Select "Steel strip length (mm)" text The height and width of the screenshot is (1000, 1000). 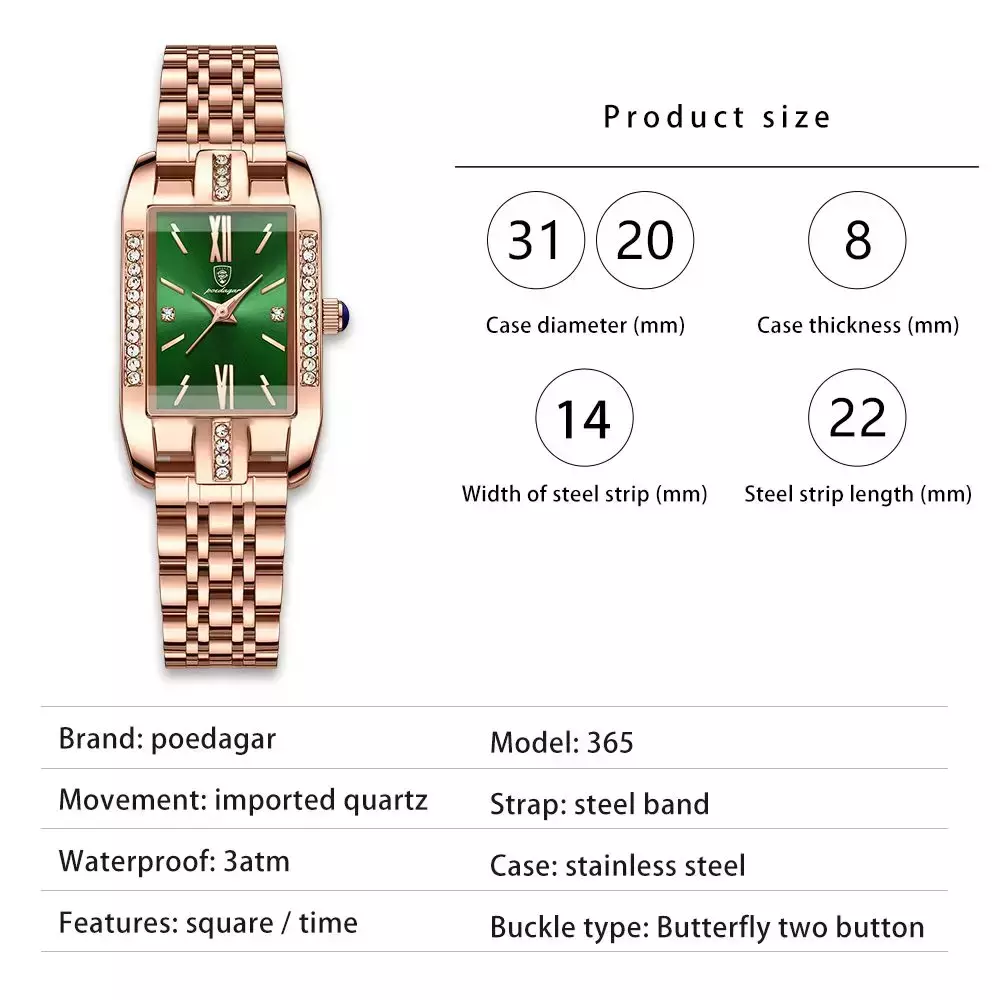click(x=857, y=494)
